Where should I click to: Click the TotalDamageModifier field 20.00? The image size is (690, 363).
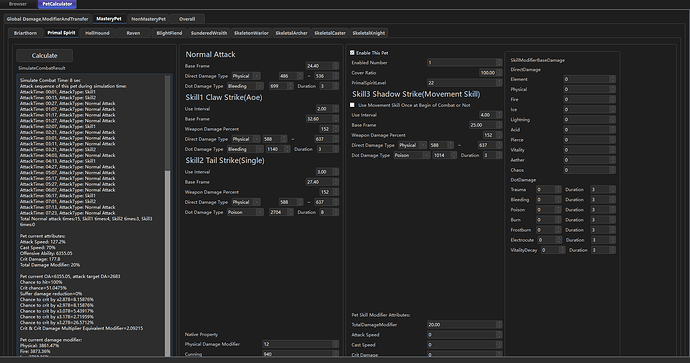[x=464, y=325]
